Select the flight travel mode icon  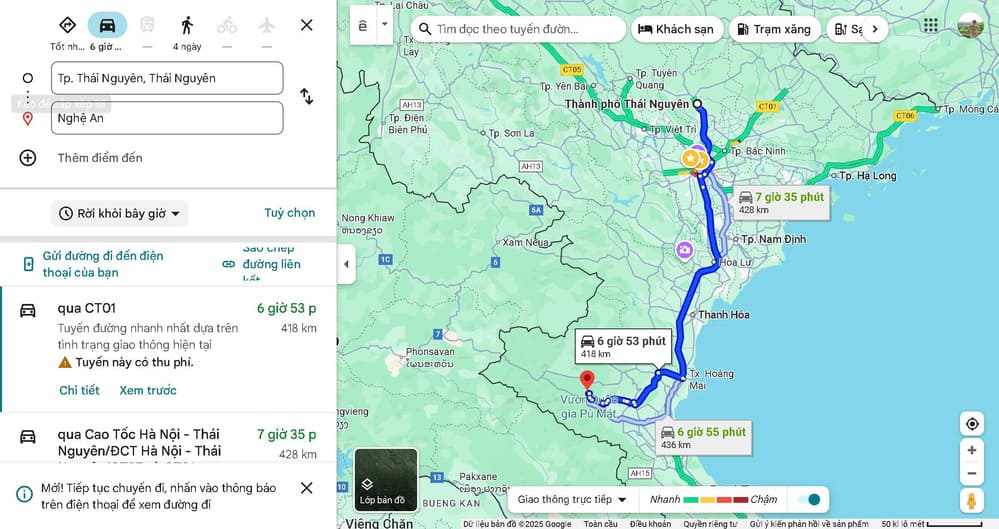267,25
